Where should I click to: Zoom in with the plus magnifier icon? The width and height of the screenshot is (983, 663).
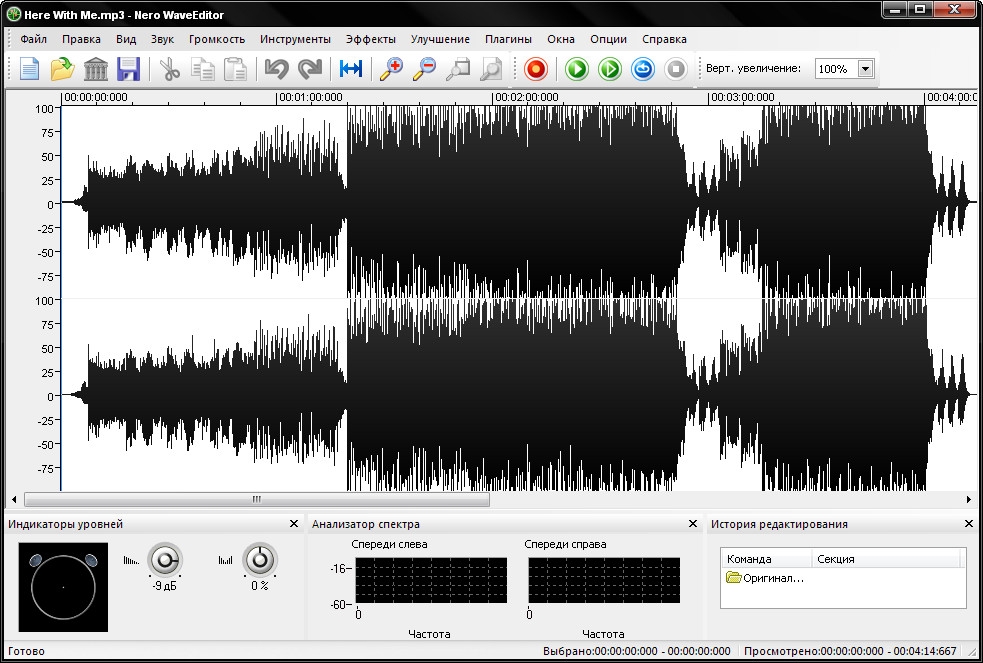coord(391,69)
